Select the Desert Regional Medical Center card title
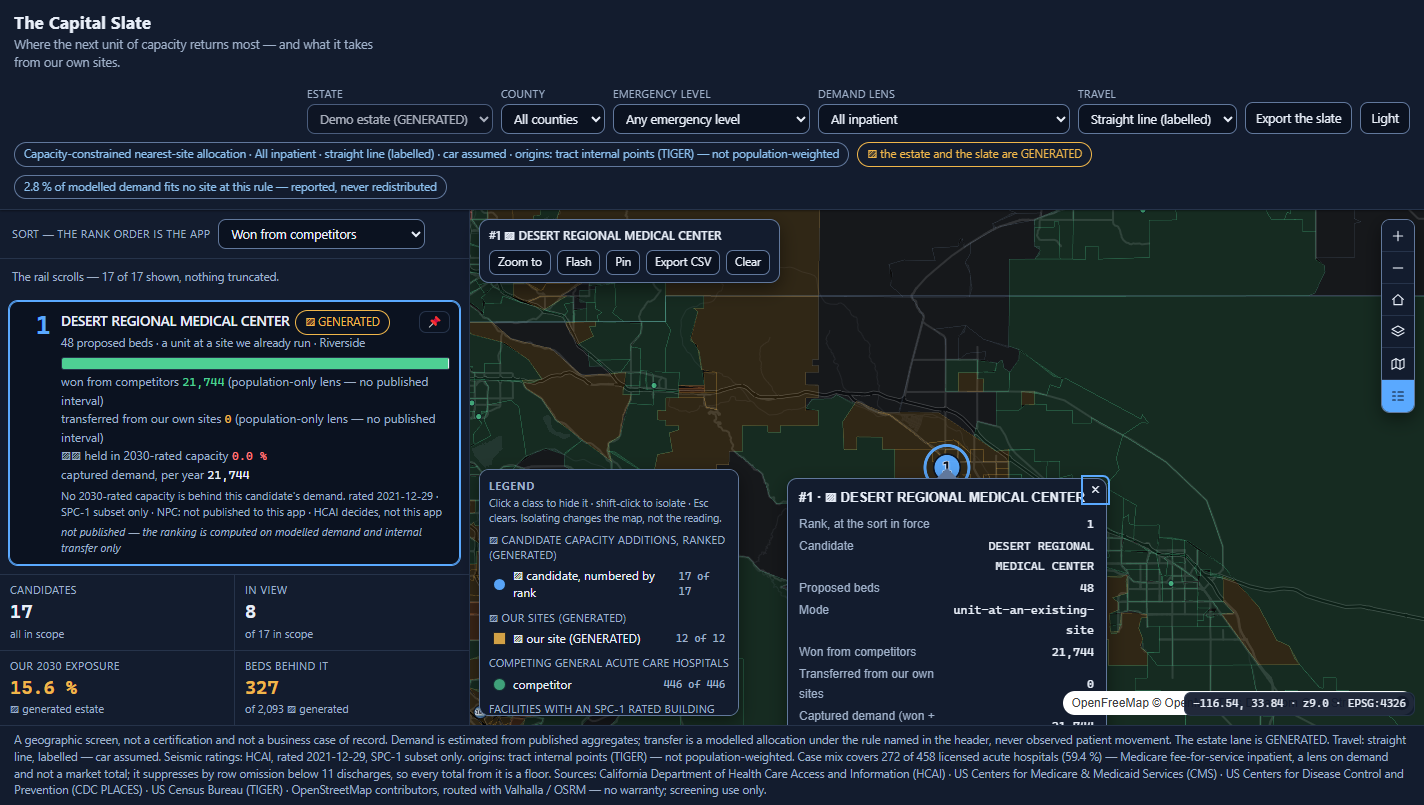This screenshot has width=1424, height=805. pyautogui.click(x=175, y=321)
